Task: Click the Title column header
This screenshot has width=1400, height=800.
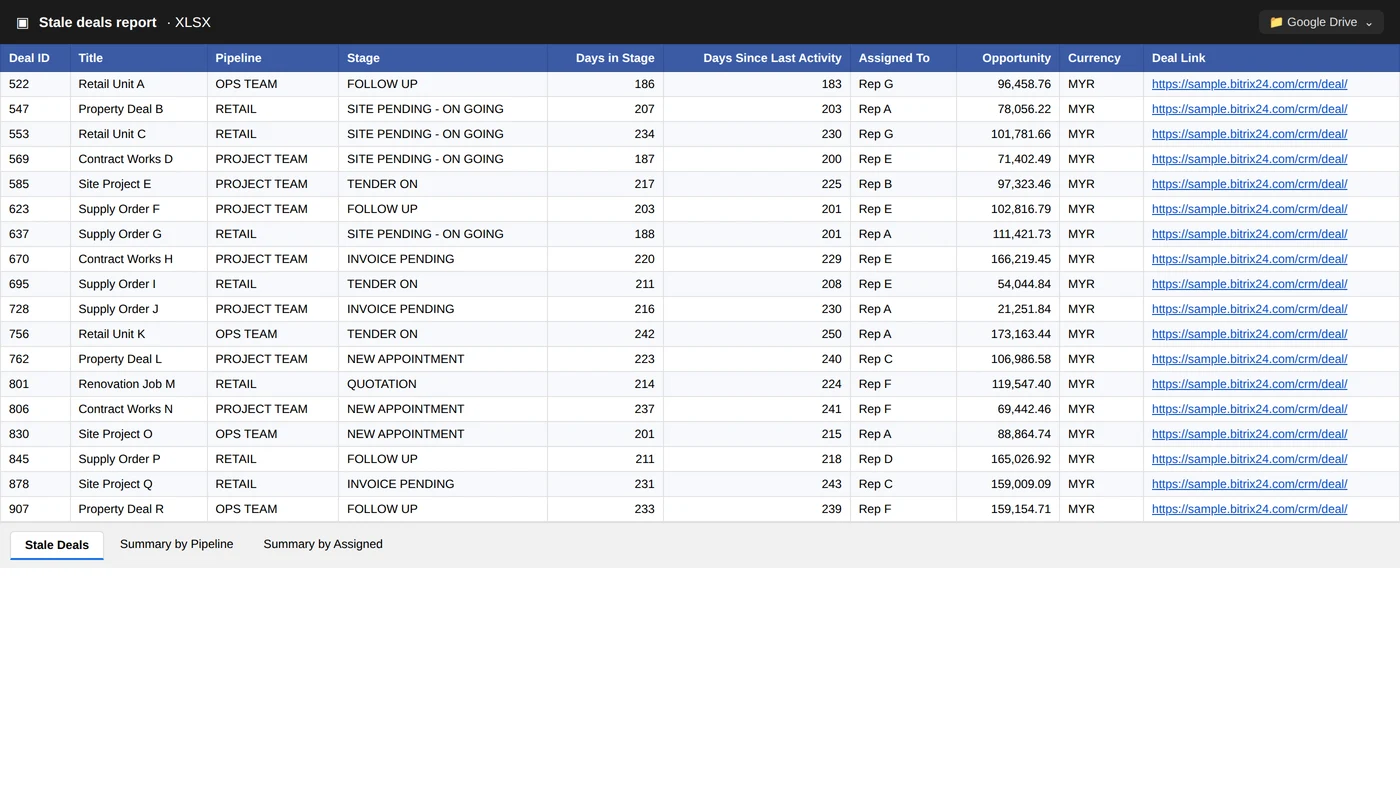Action: pos(139,58)
